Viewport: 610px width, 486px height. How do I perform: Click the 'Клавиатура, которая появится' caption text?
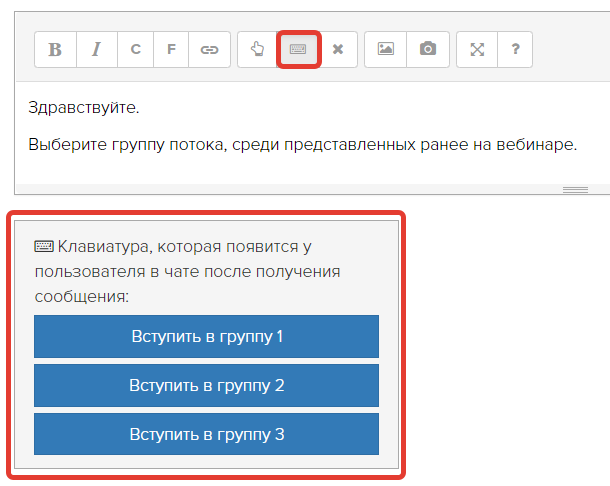click(187, 272)
